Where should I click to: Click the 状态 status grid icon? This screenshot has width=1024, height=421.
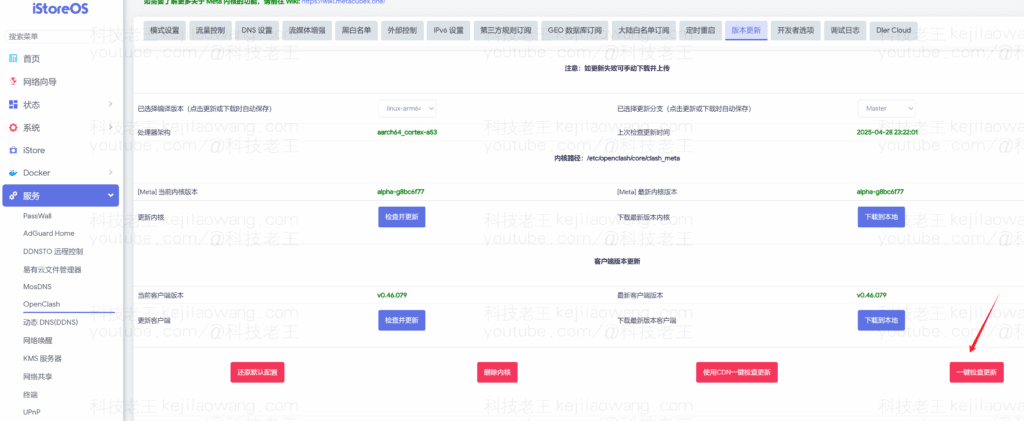pyautogui.click(x=13, y=104)
